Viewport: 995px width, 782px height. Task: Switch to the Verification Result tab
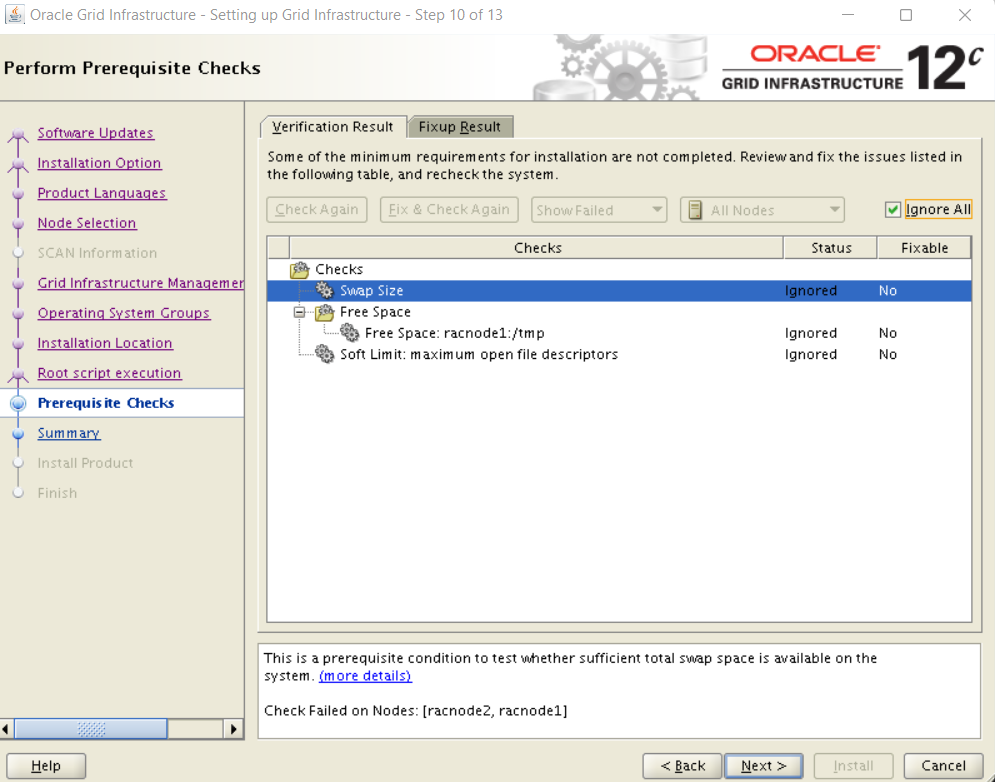[x=333, y=127]
